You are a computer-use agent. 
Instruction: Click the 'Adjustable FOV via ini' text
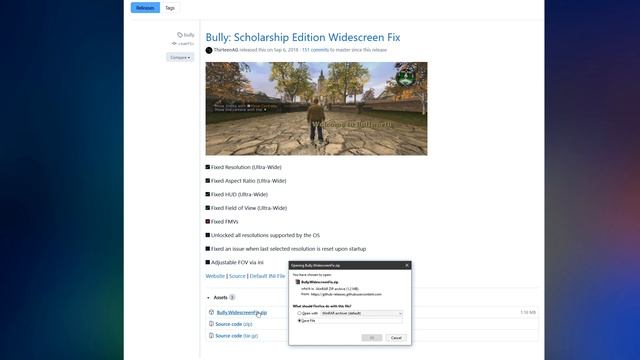pyautogui.click(x=237, y=262)
